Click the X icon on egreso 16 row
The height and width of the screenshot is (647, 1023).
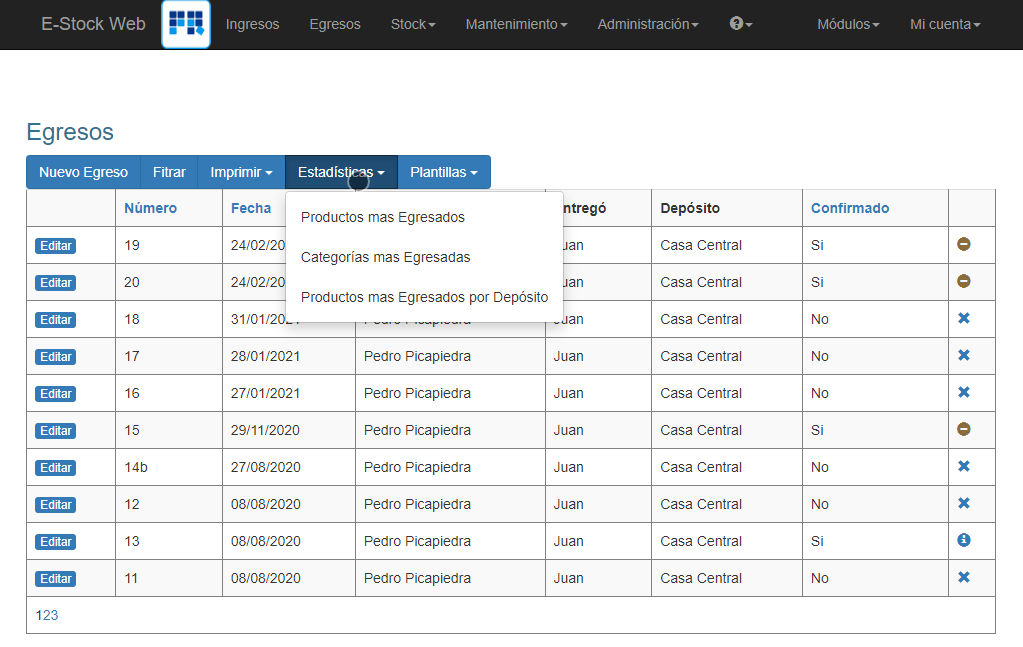point(963,392)
